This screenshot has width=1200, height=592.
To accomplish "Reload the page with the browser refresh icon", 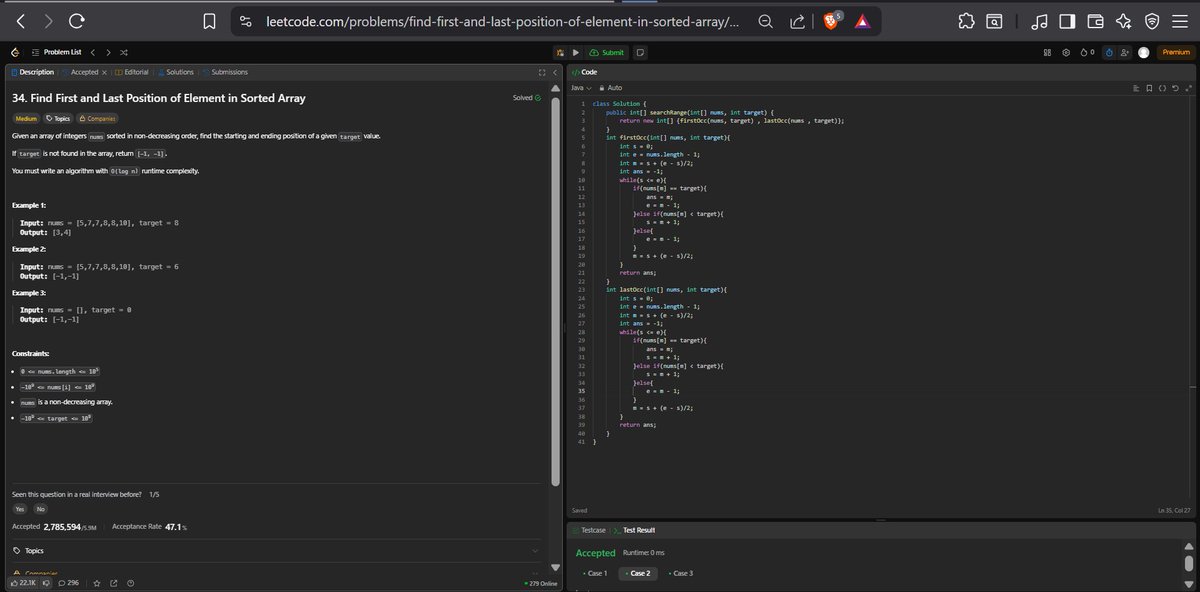I will click(76, 20).
